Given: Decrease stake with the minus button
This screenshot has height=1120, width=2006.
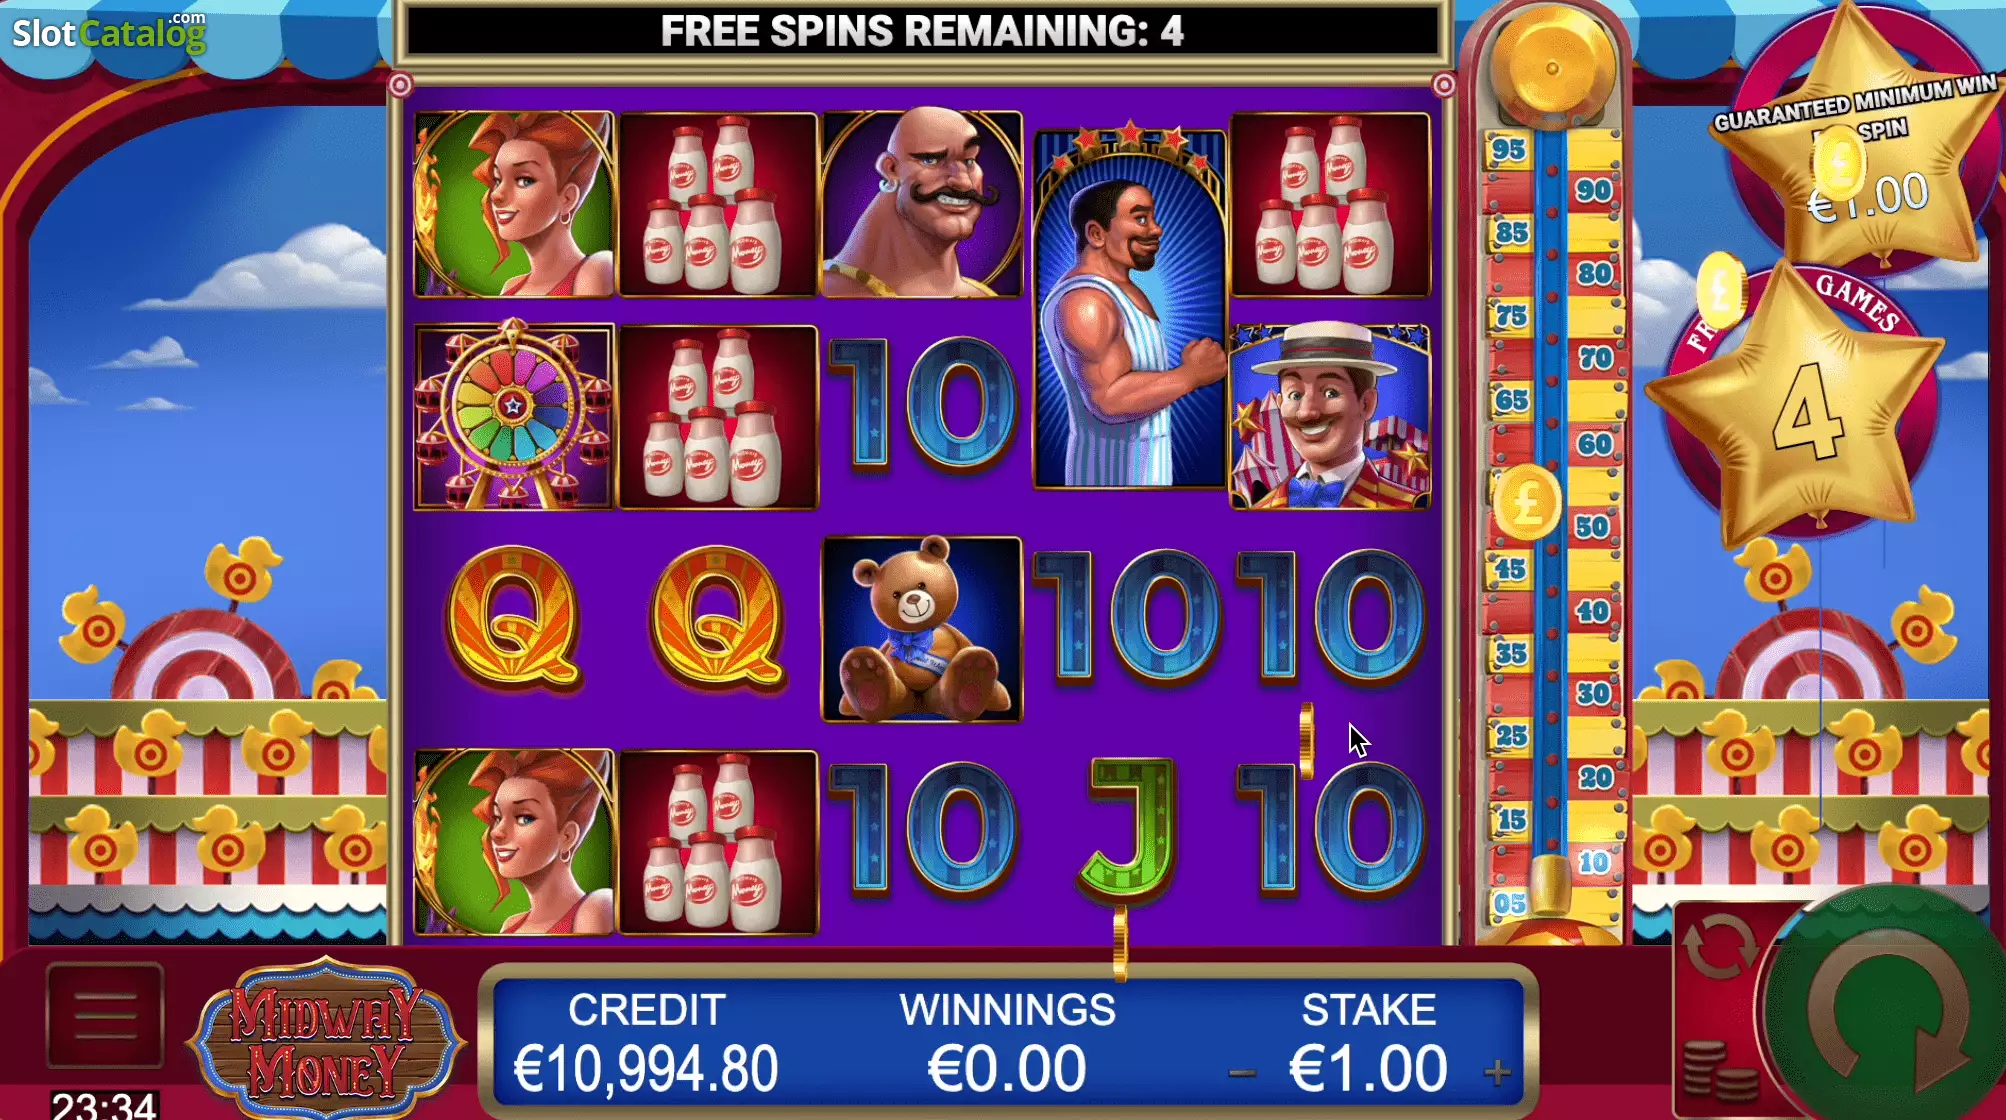Looking at the screenshot, I should tap(1242, 1073).
